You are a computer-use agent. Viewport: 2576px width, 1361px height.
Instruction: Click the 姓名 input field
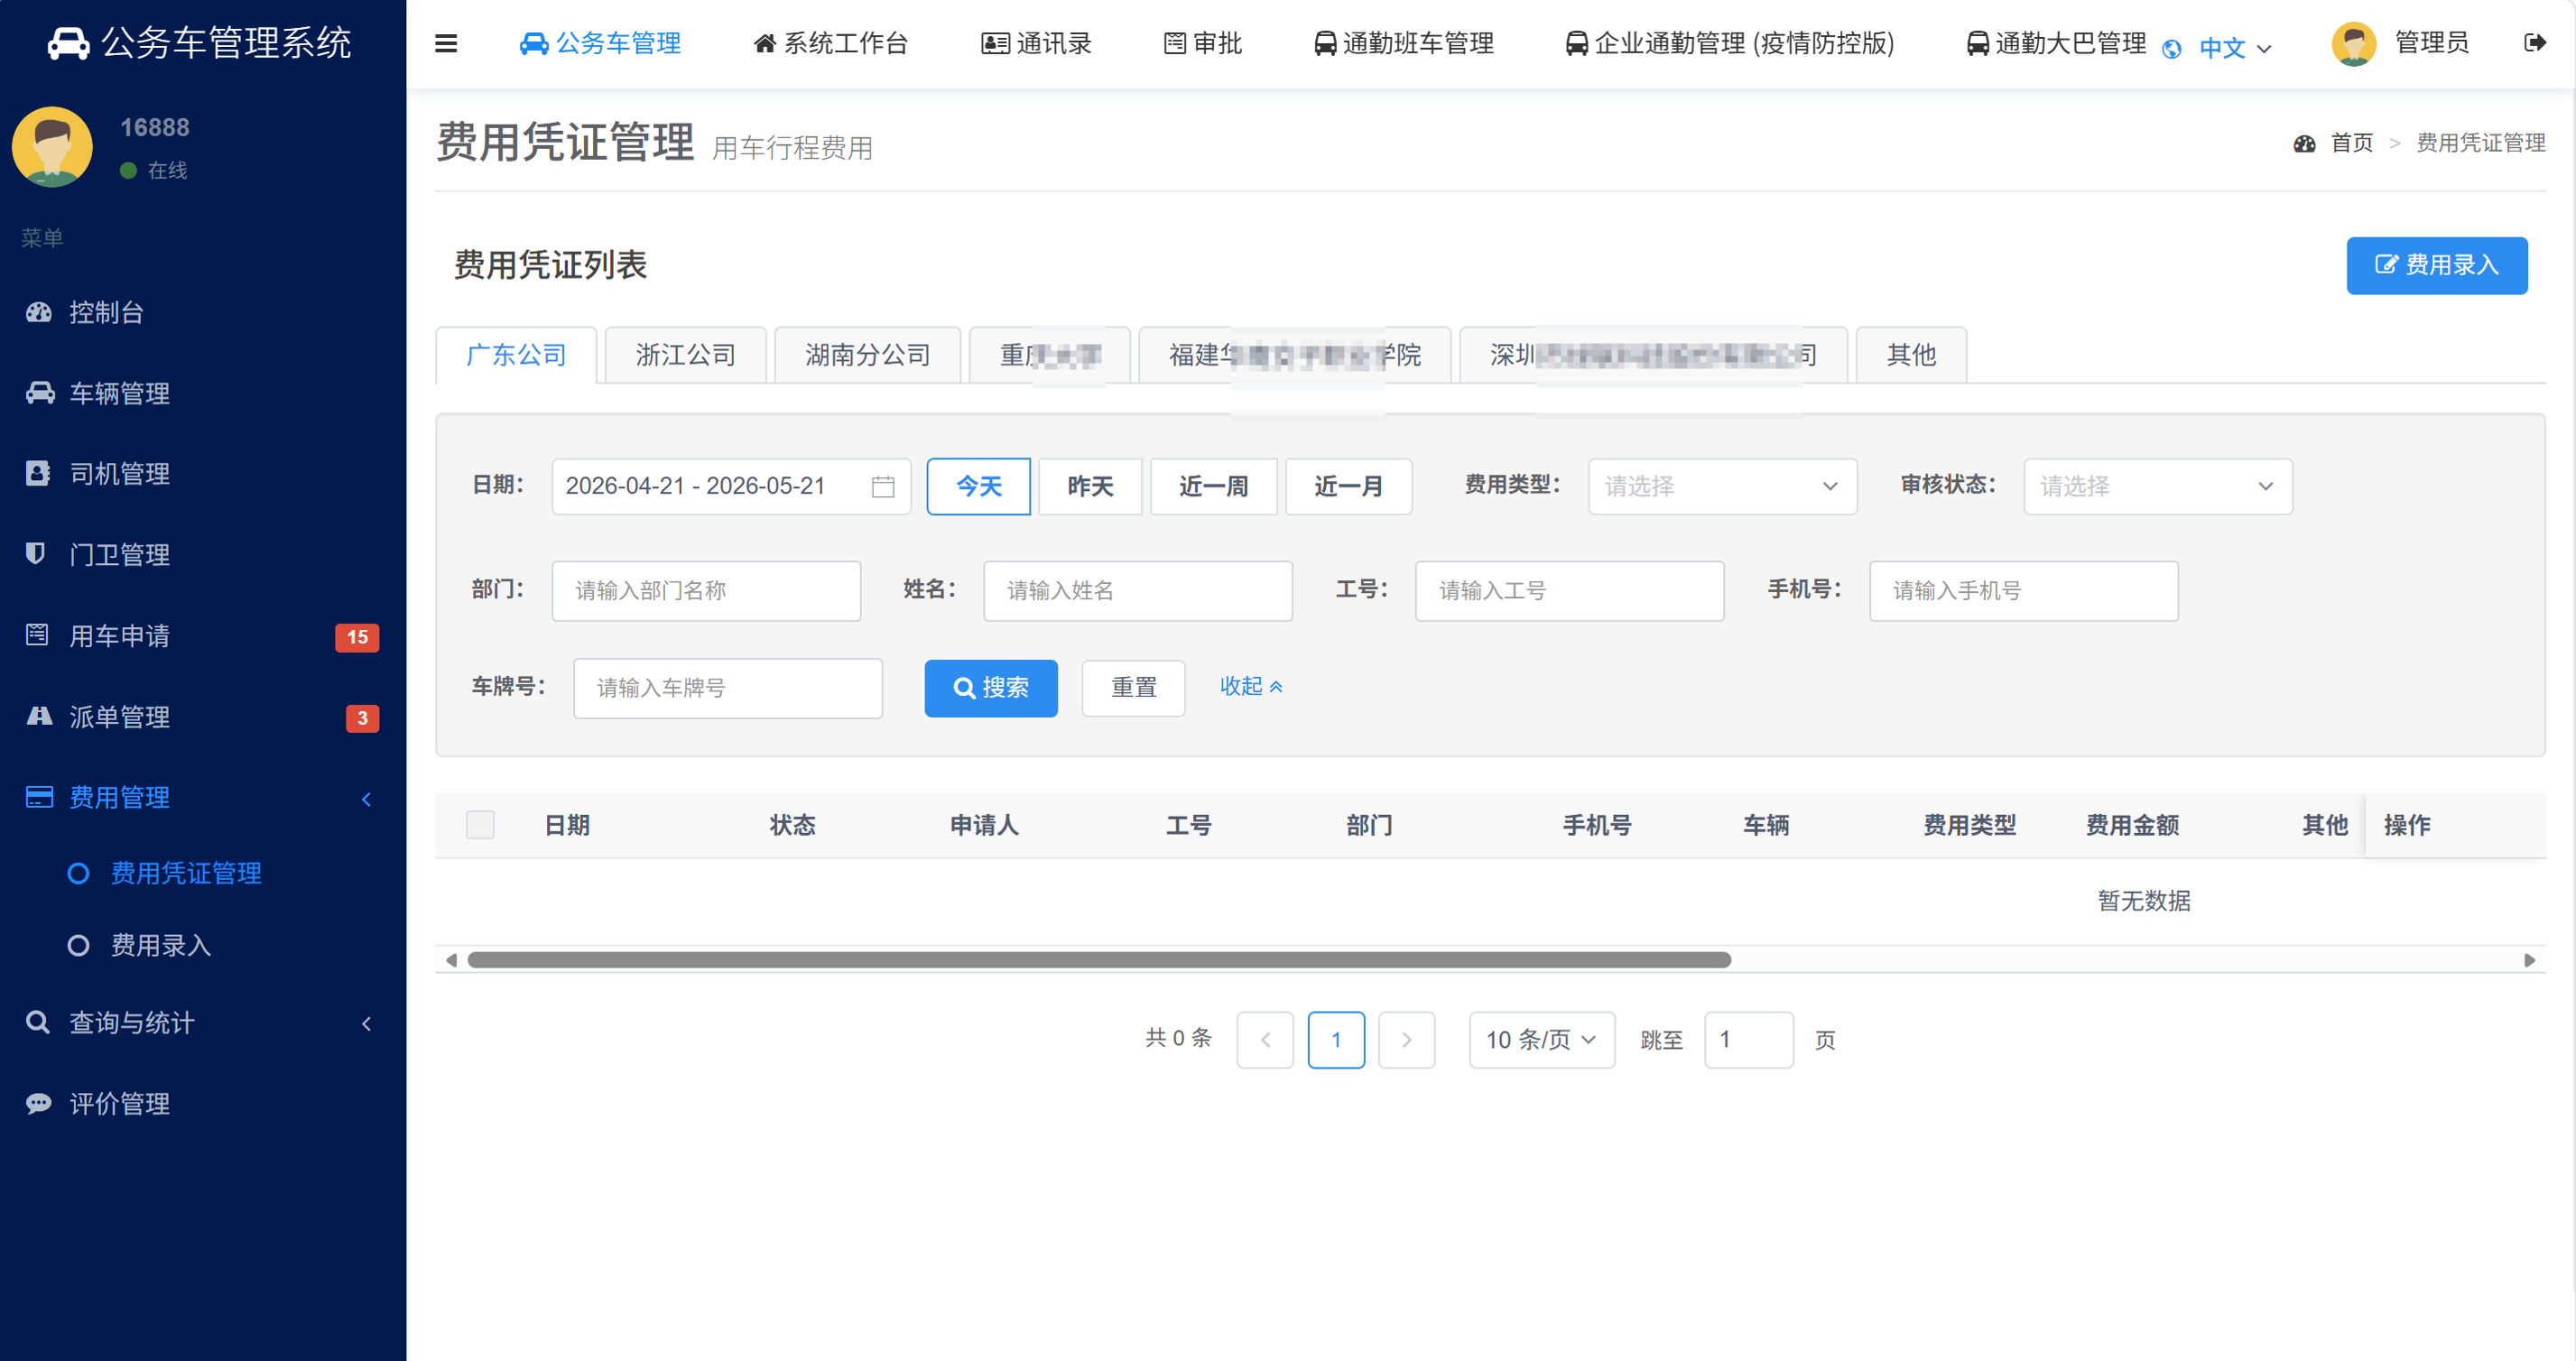click(x=1138, y=591)
